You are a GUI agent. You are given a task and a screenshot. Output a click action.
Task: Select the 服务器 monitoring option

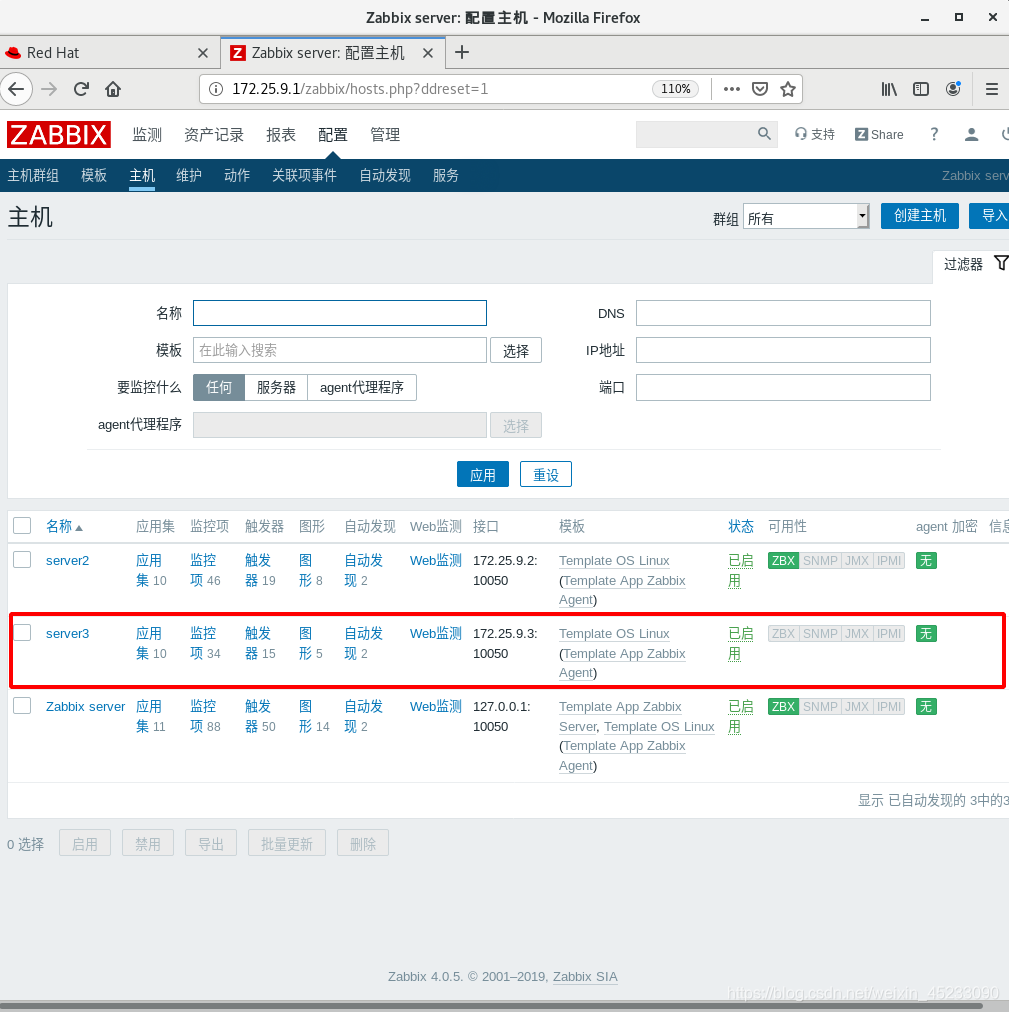click(x=276, y=387)
